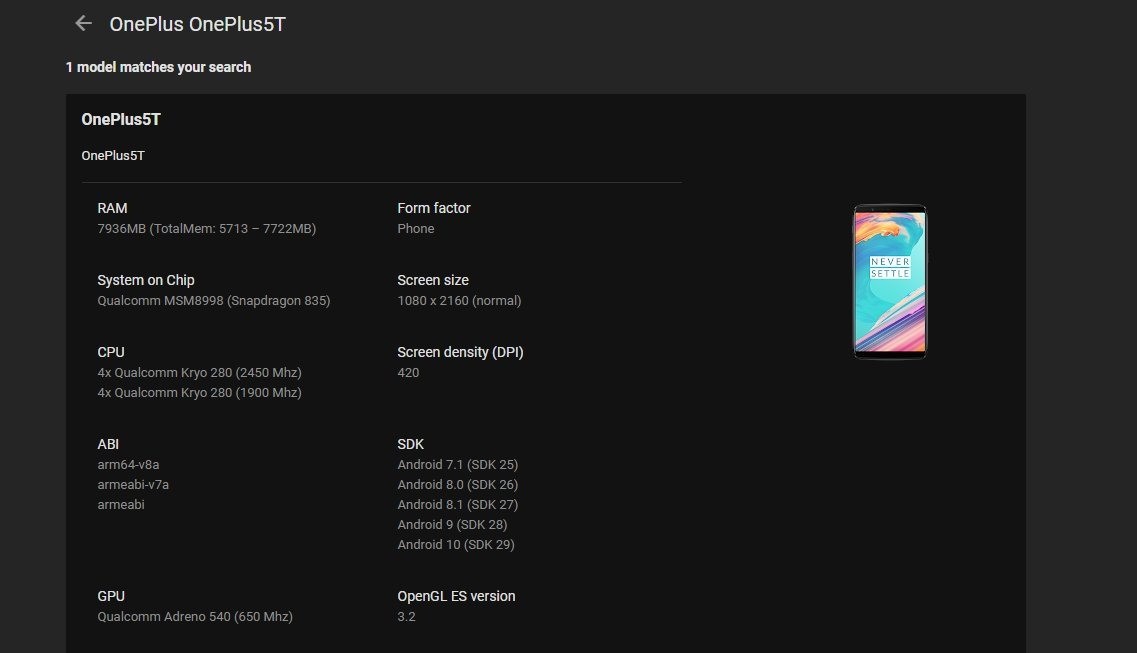
Task: Click the RAM label
Action: pyautogui.click(x=112, y=208)
